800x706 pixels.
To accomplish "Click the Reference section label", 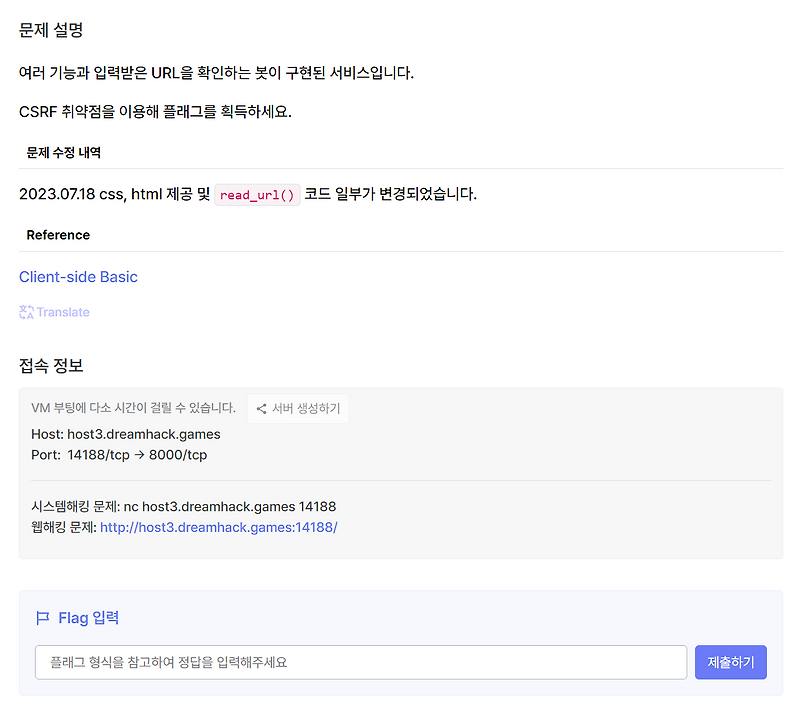I will [58, 235].
